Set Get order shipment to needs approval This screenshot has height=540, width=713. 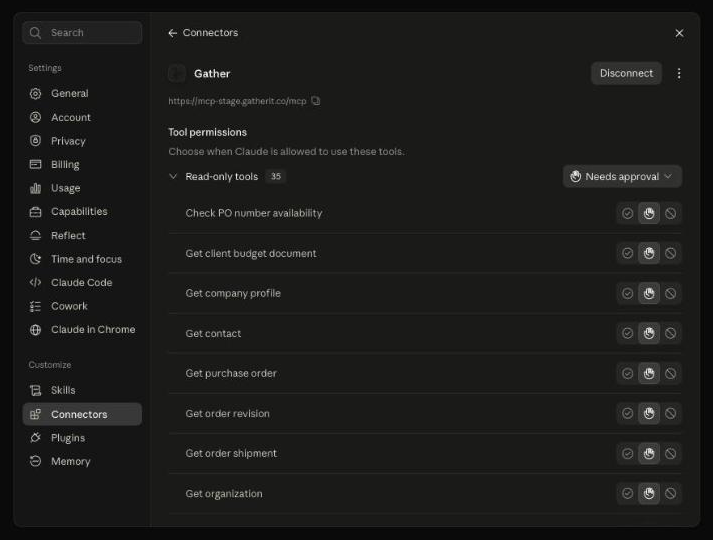pyautogui.click(x=649, y=453)
